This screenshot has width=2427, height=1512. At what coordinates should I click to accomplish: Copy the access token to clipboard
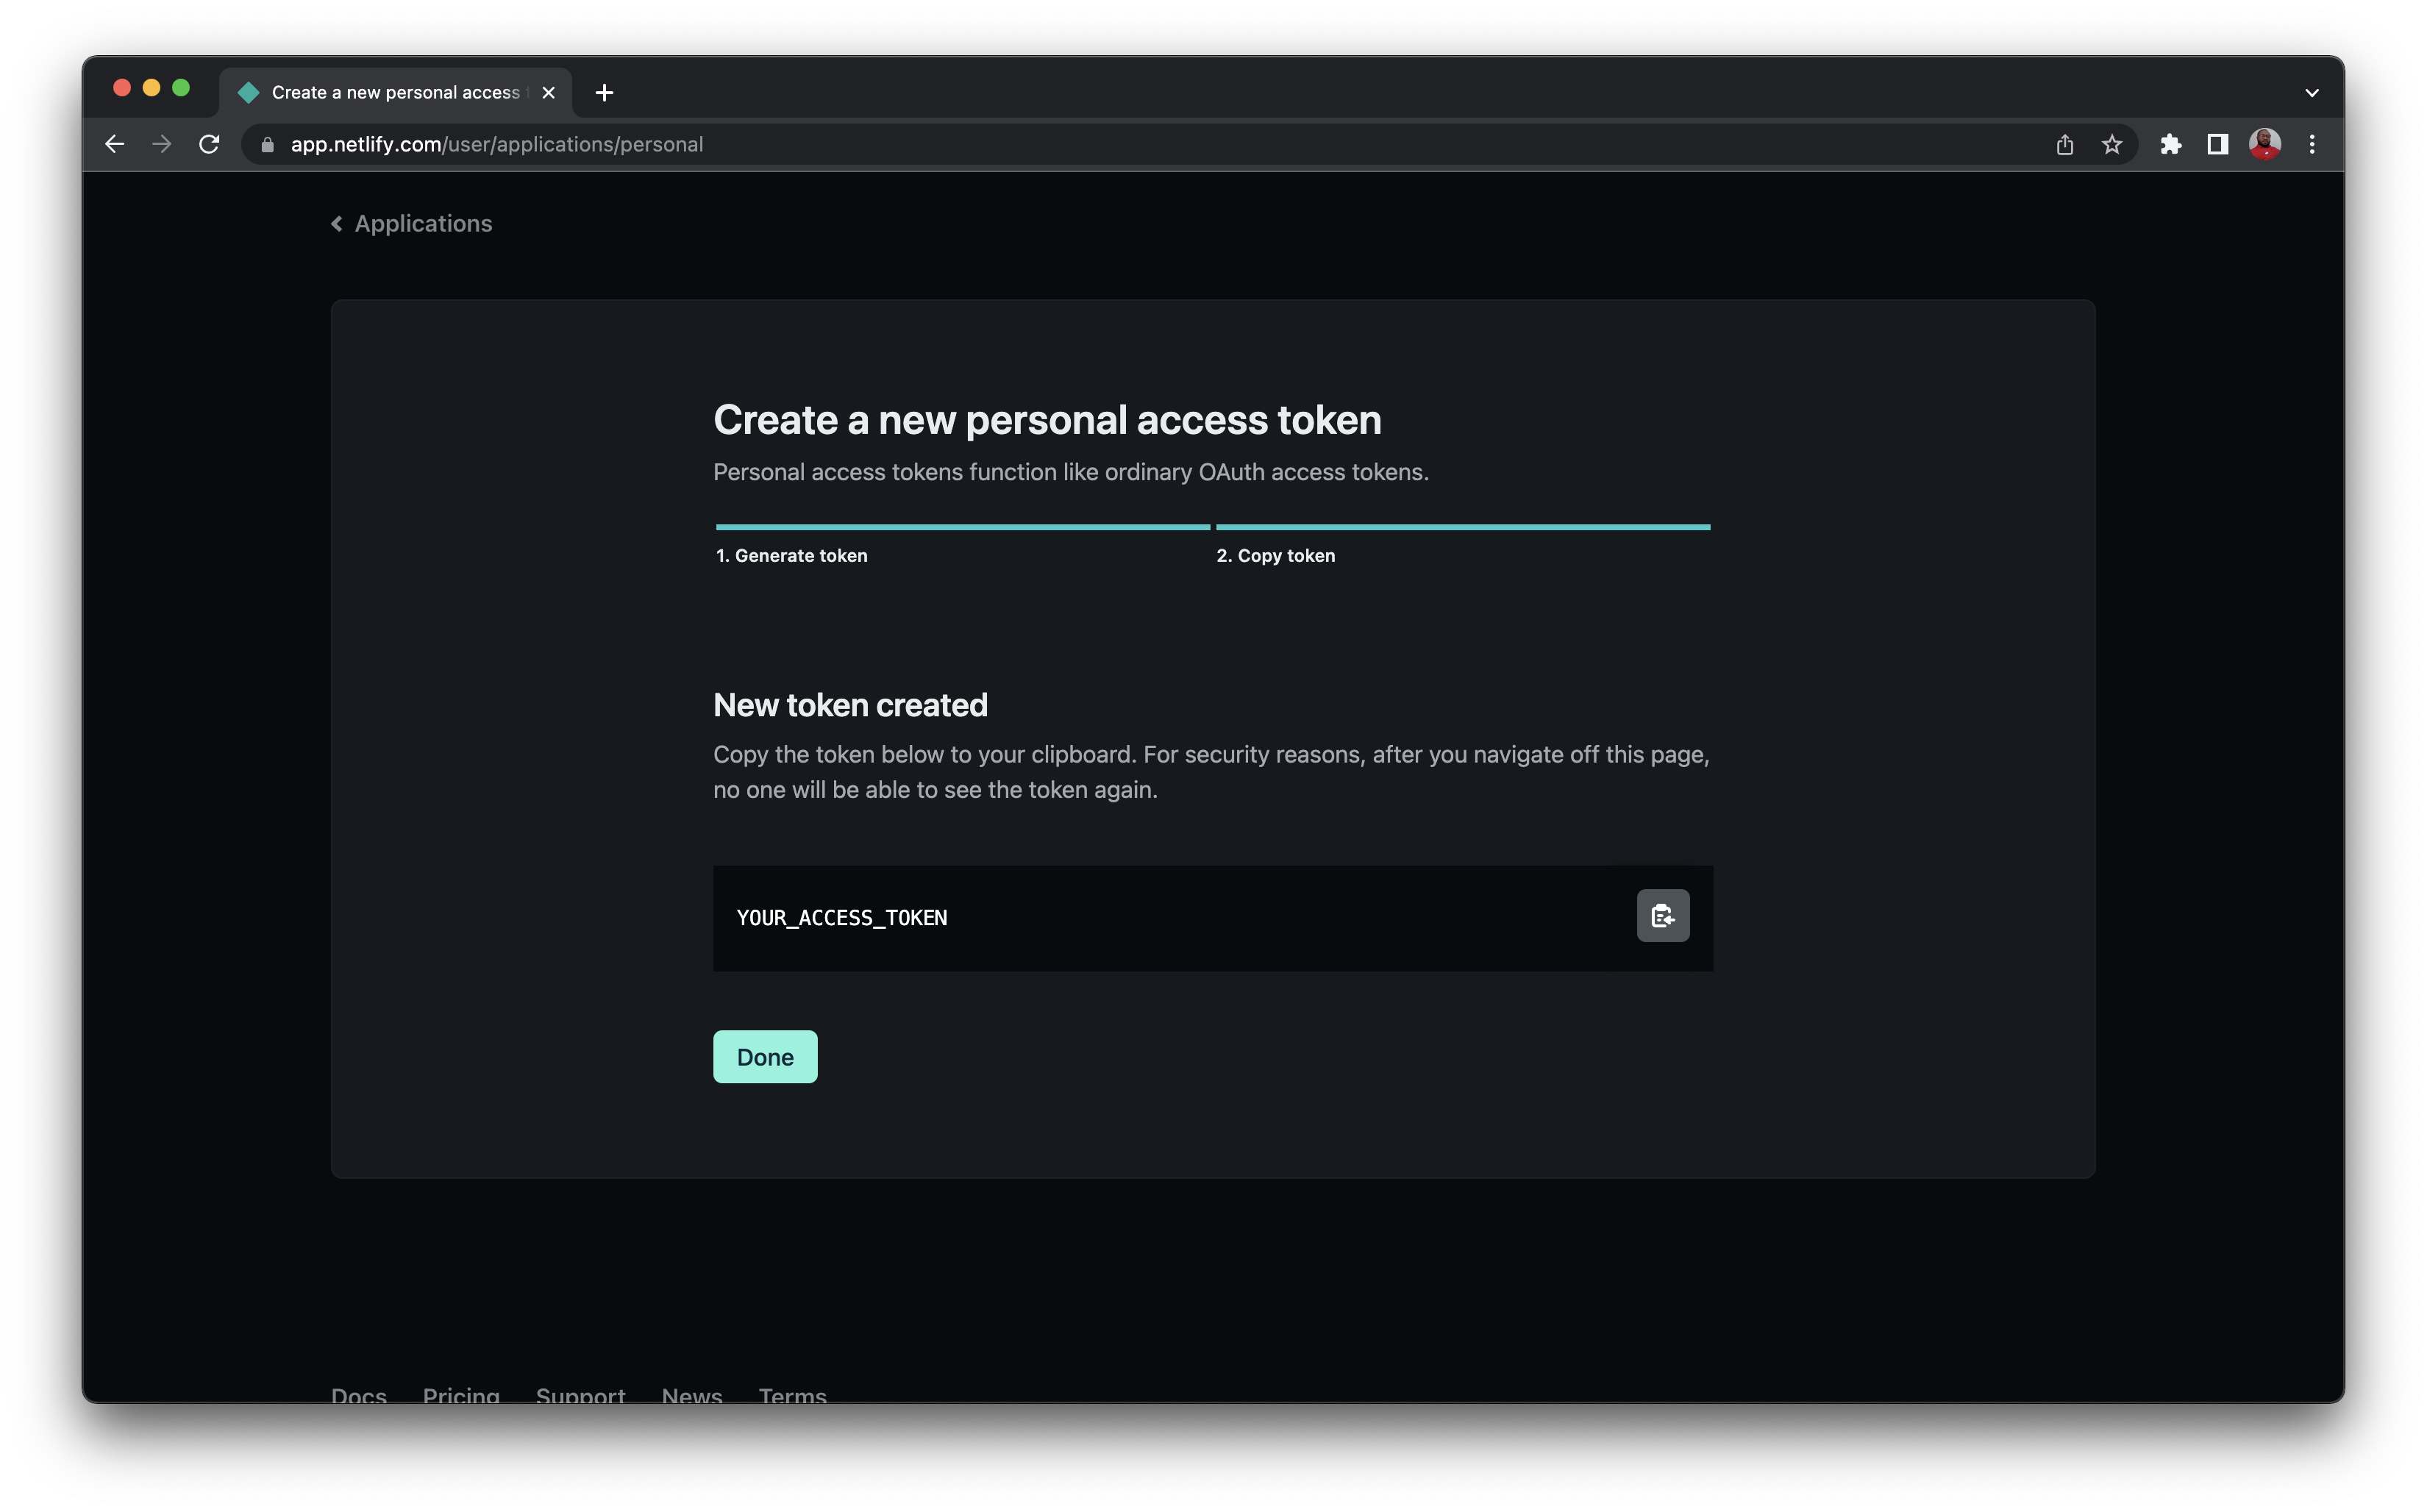[1662, 916]
